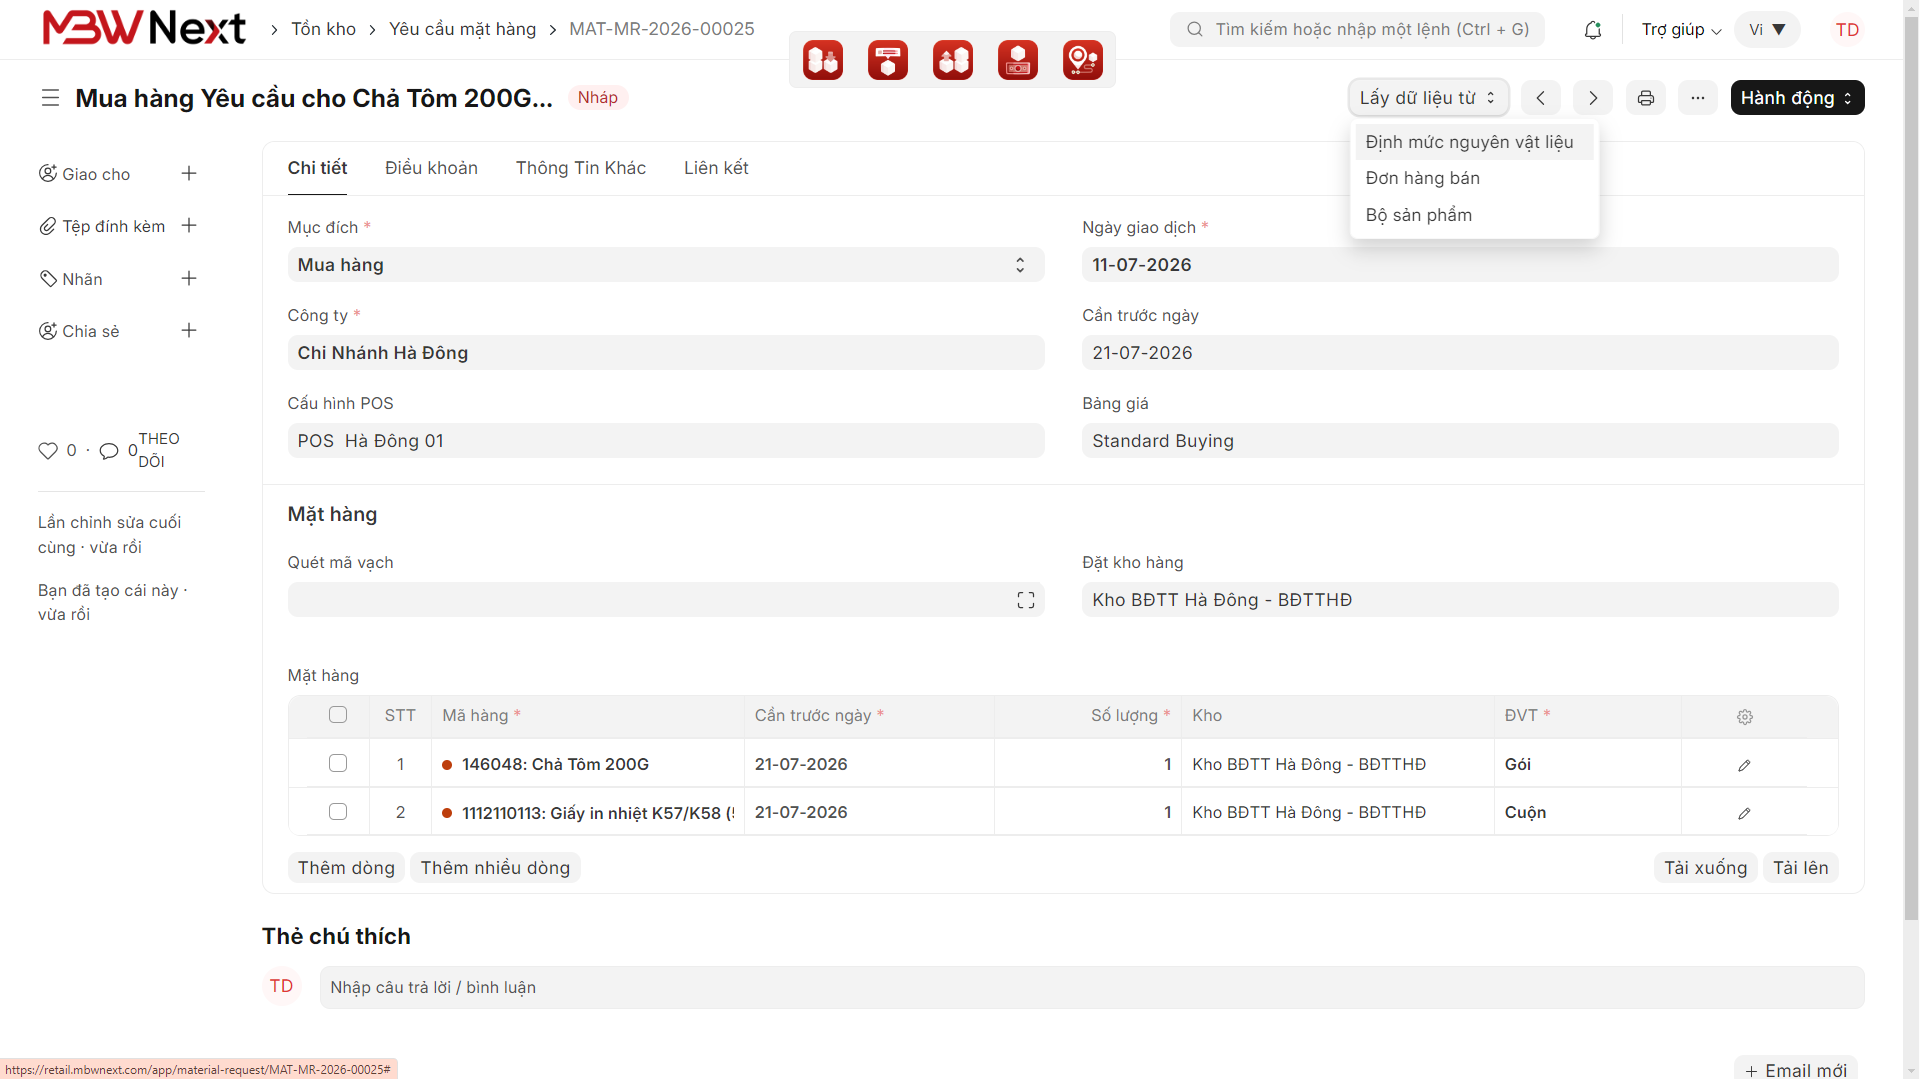
Task: Tick checkbox for row 1 Chả Tôm 200G
Action: pos(338,764)
